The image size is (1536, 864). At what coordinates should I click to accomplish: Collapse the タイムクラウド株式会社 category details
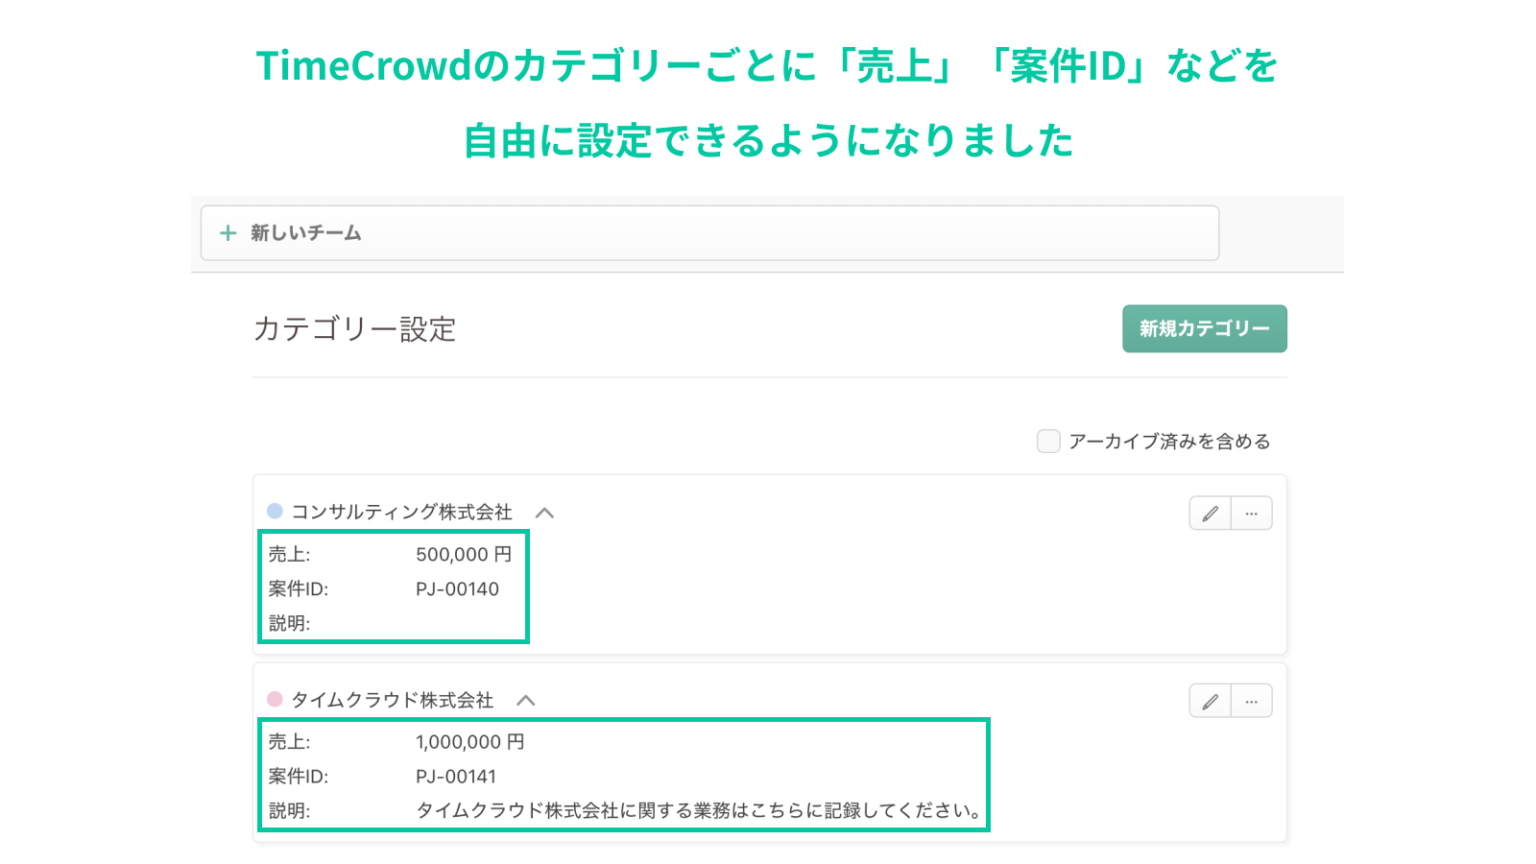(527, 700)
